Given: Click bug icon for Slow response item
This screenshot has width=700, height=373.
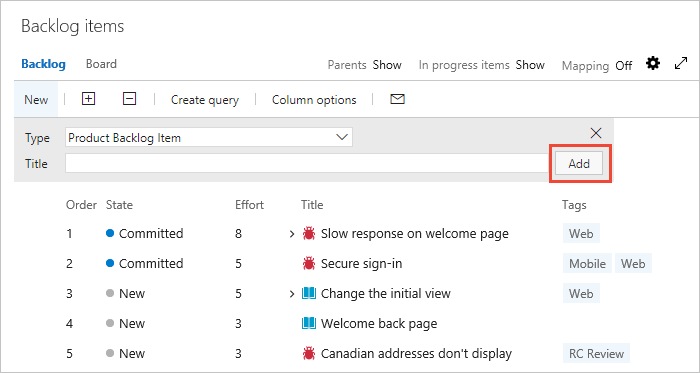Looking at the screenshot, I should point(308,233).
